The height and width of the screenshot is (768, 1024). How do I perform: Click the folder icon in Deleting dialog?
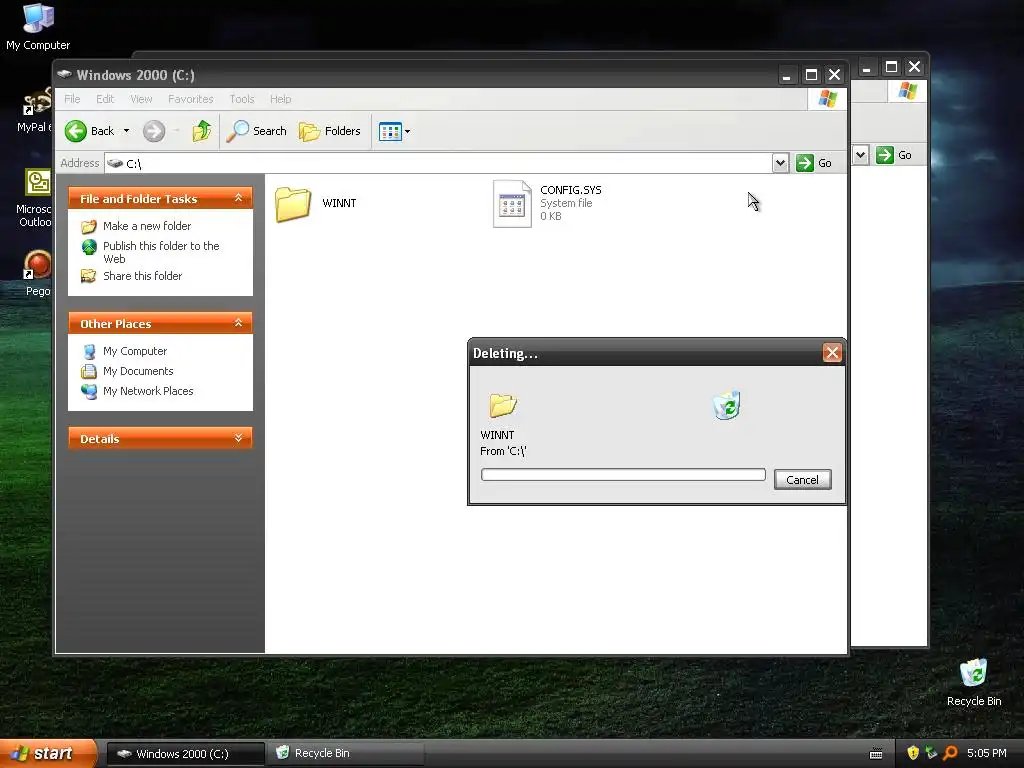pyautogui.click(x=503, y=406)
